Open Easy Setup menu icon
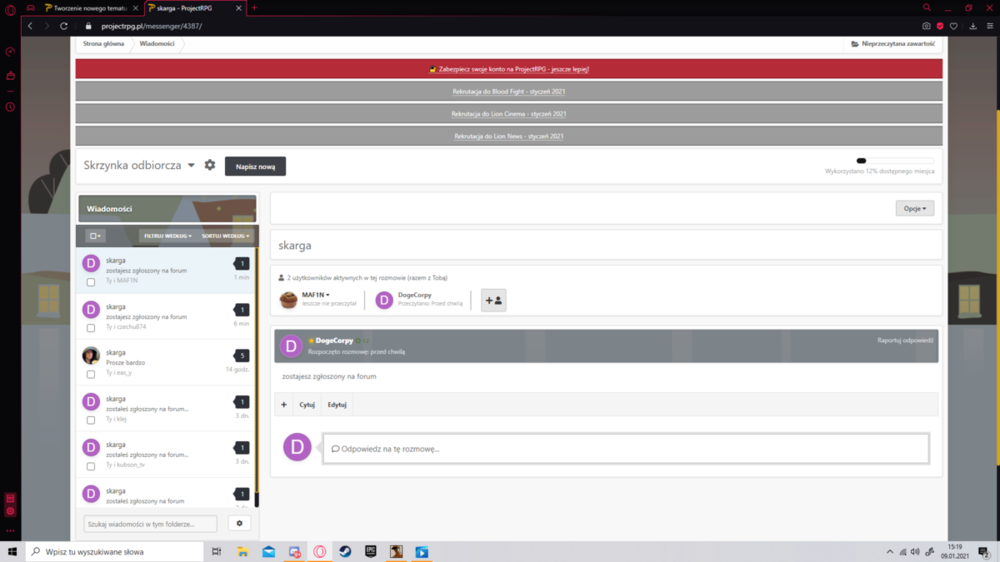Viewport: 1000px width, 562px height. click(990, 26)
